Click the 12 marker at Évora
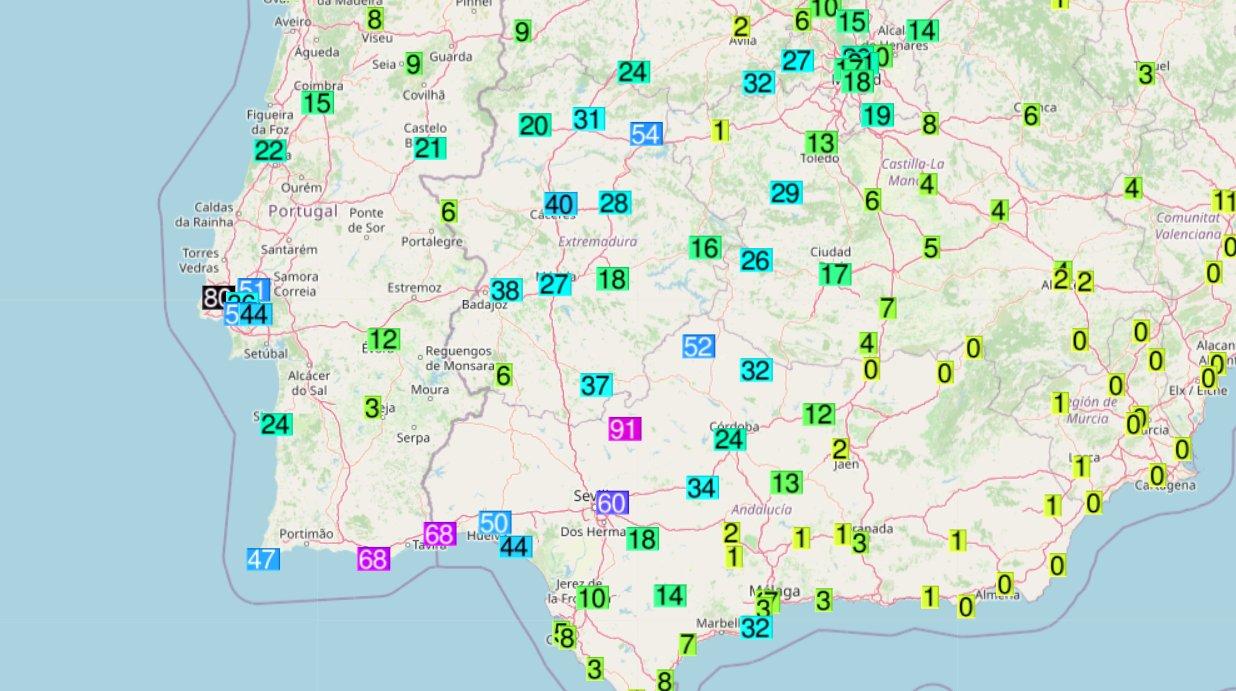Viewport: 1236px width, 691px height. click(383, 339)
